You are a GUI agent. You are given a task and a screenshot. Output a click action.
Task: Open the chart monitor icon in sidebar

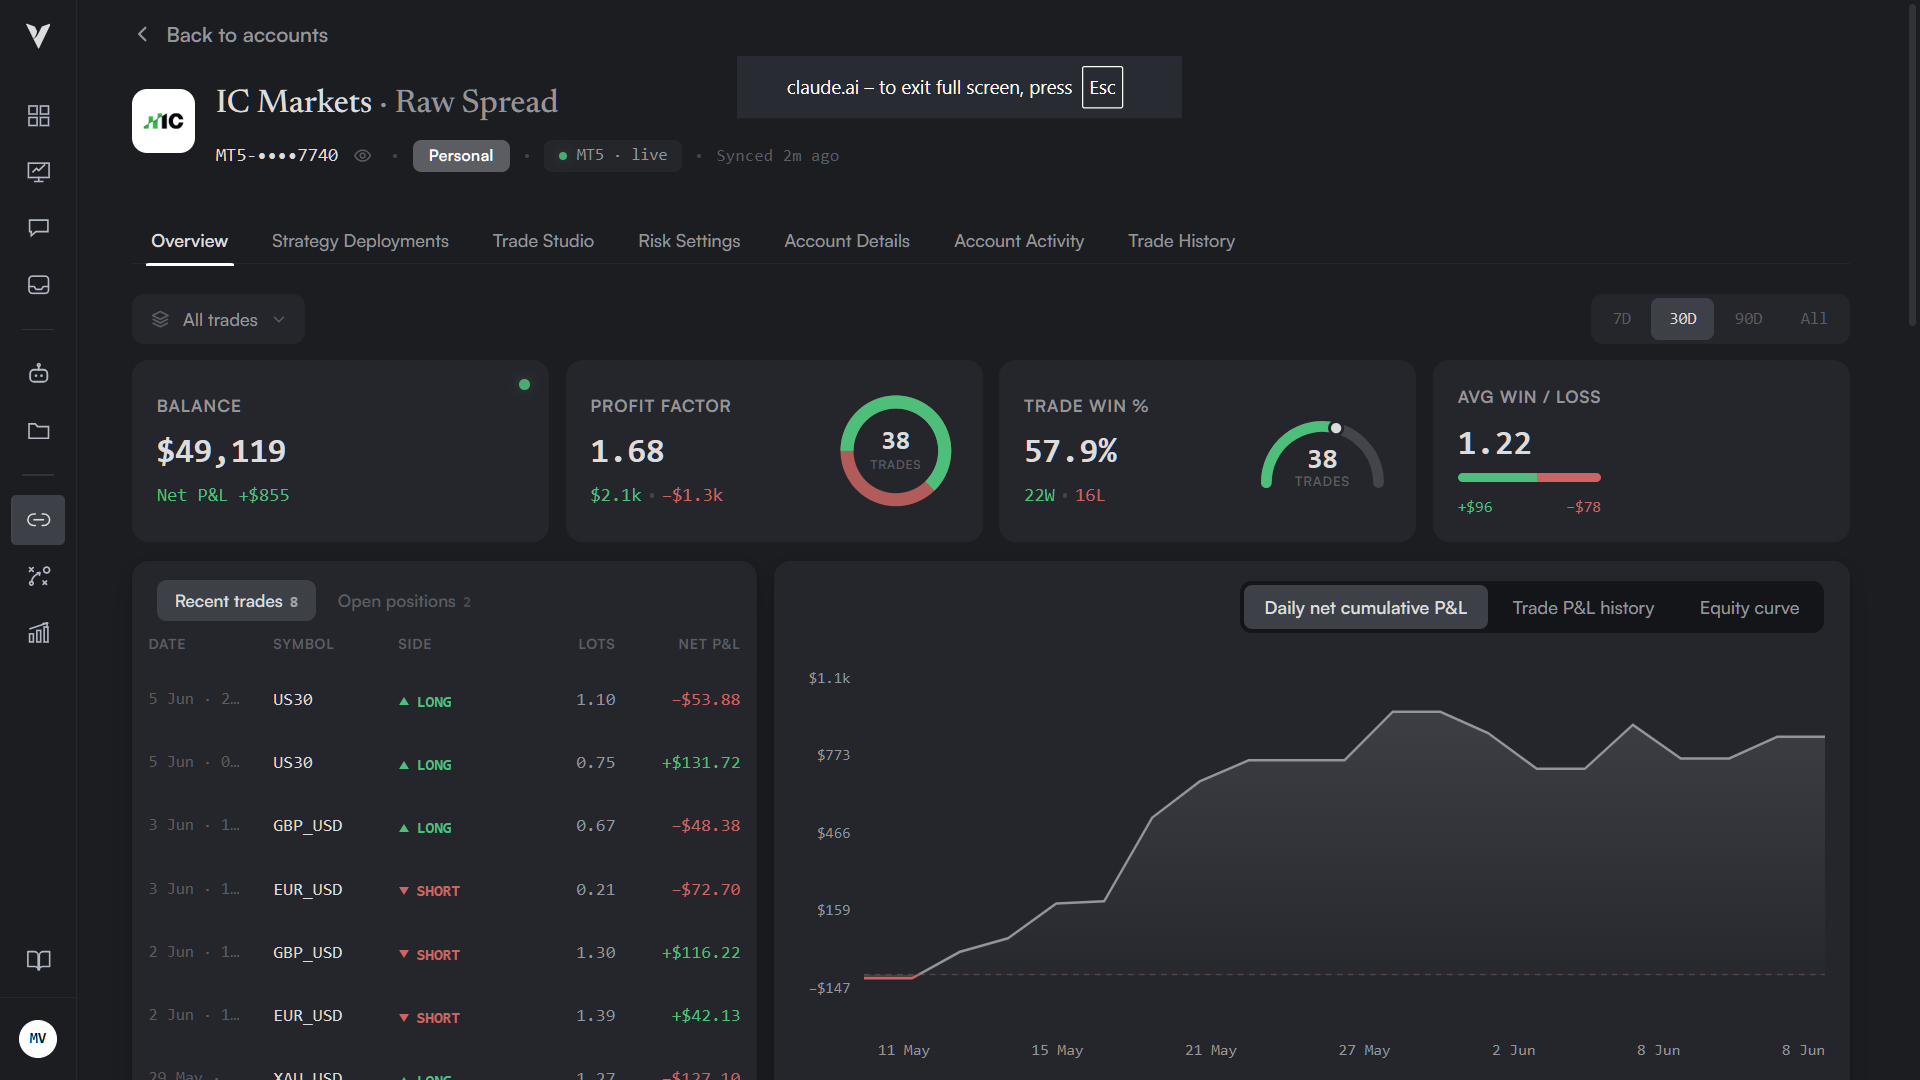click(38, 172)
